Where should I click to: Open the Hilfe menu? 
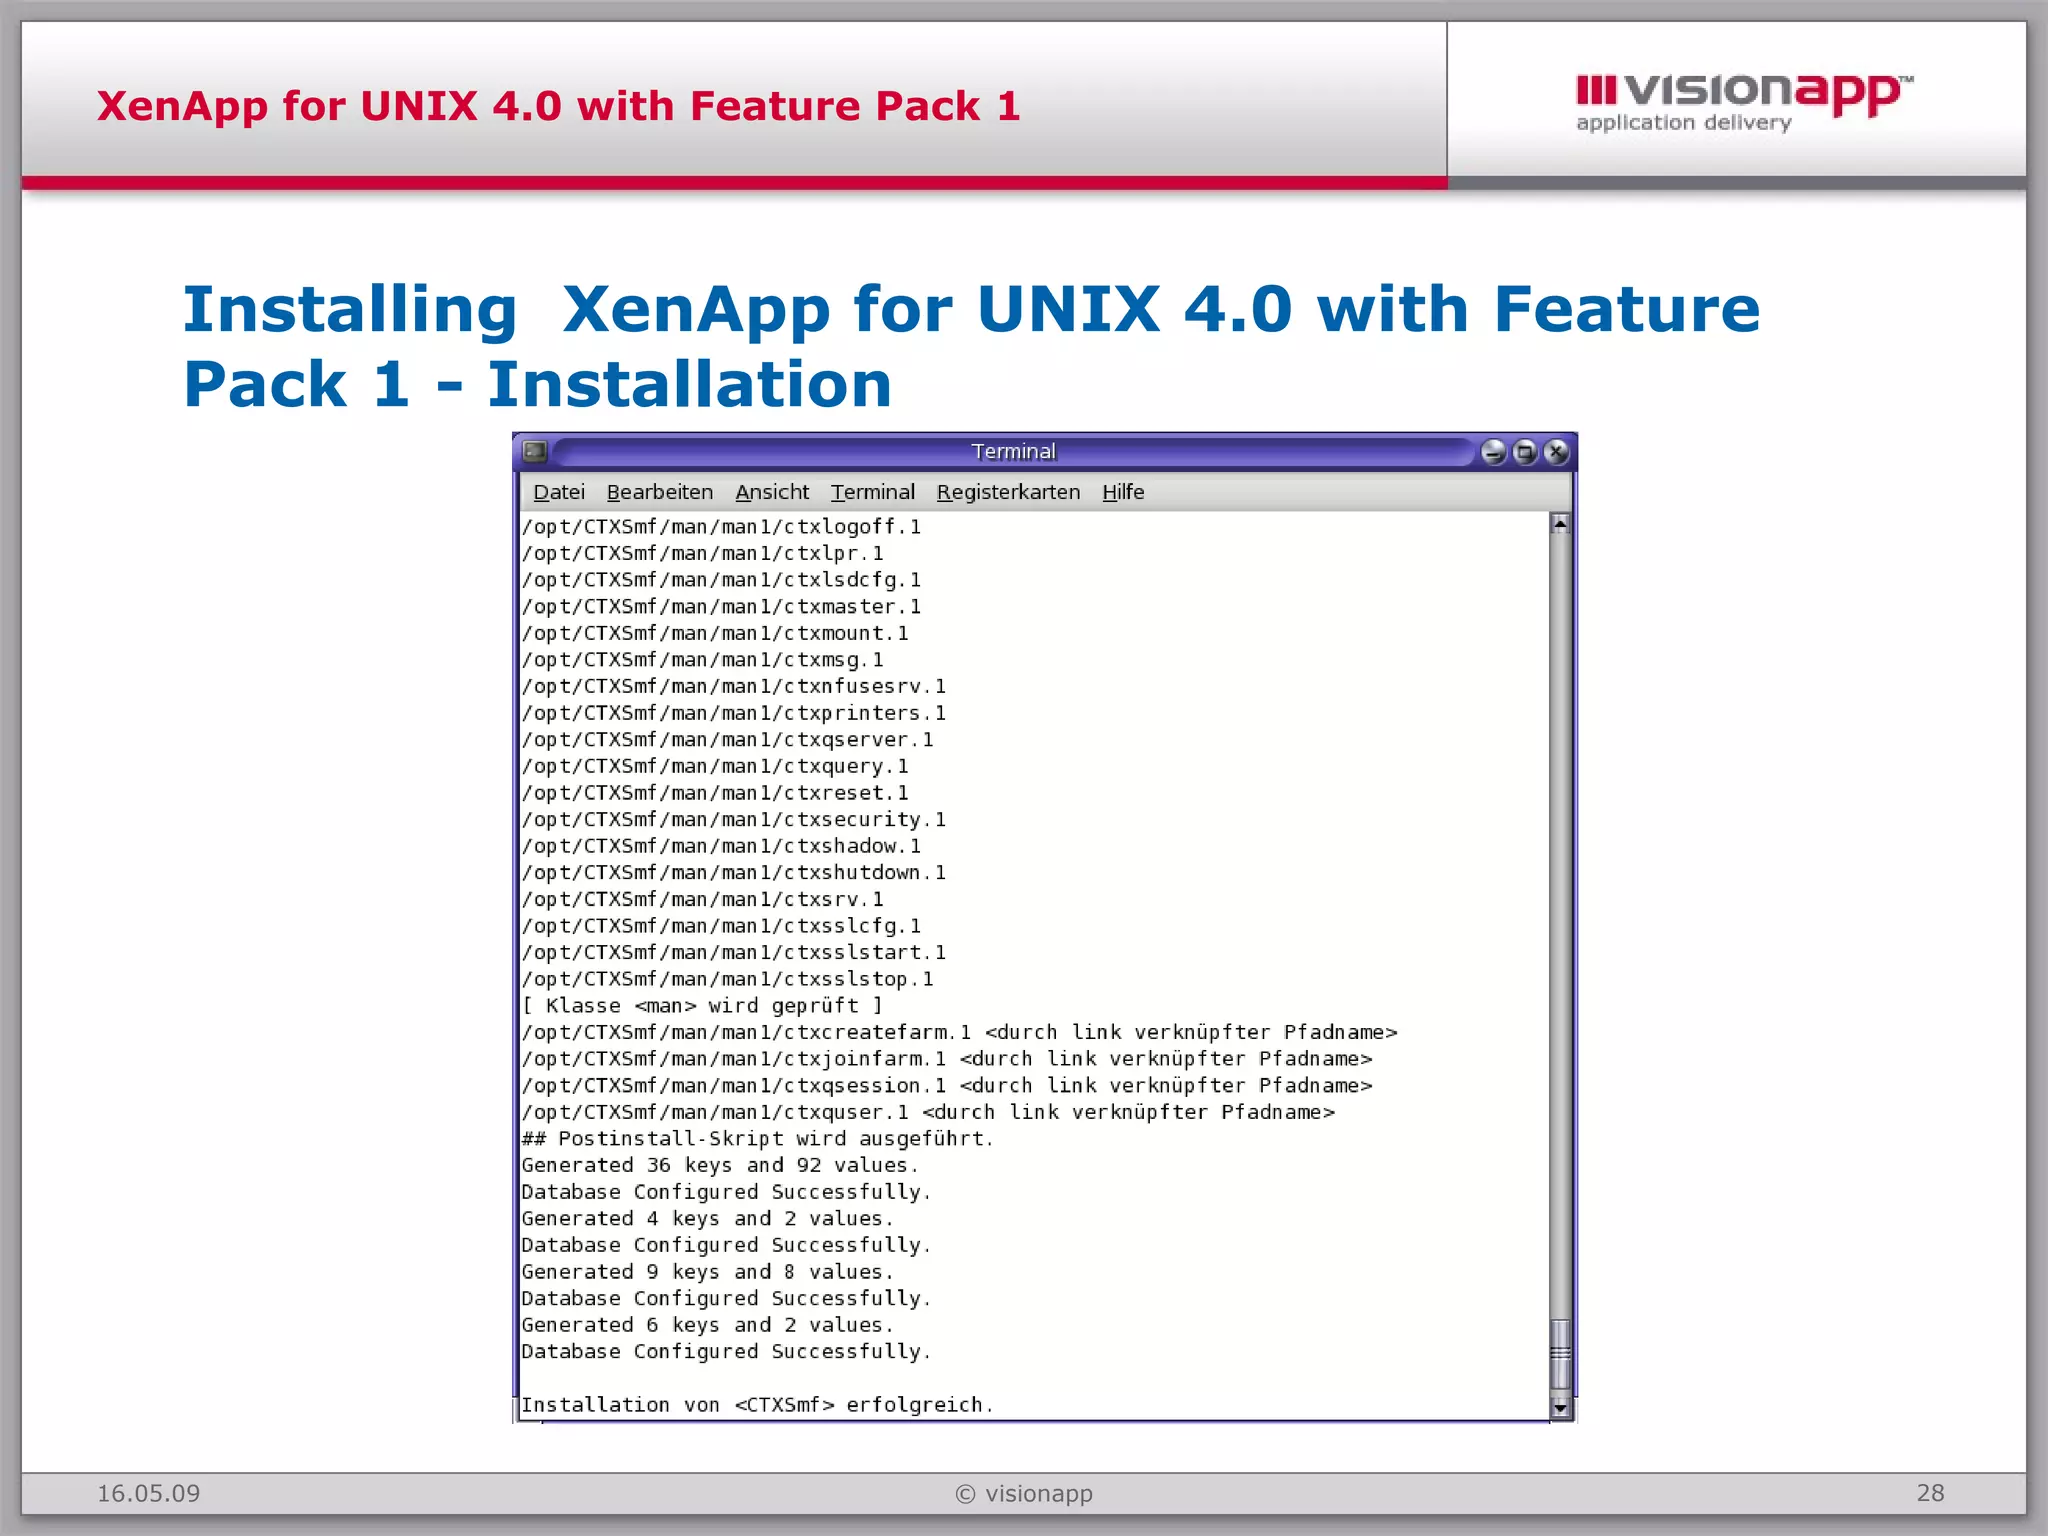(x=1123, y=492)
